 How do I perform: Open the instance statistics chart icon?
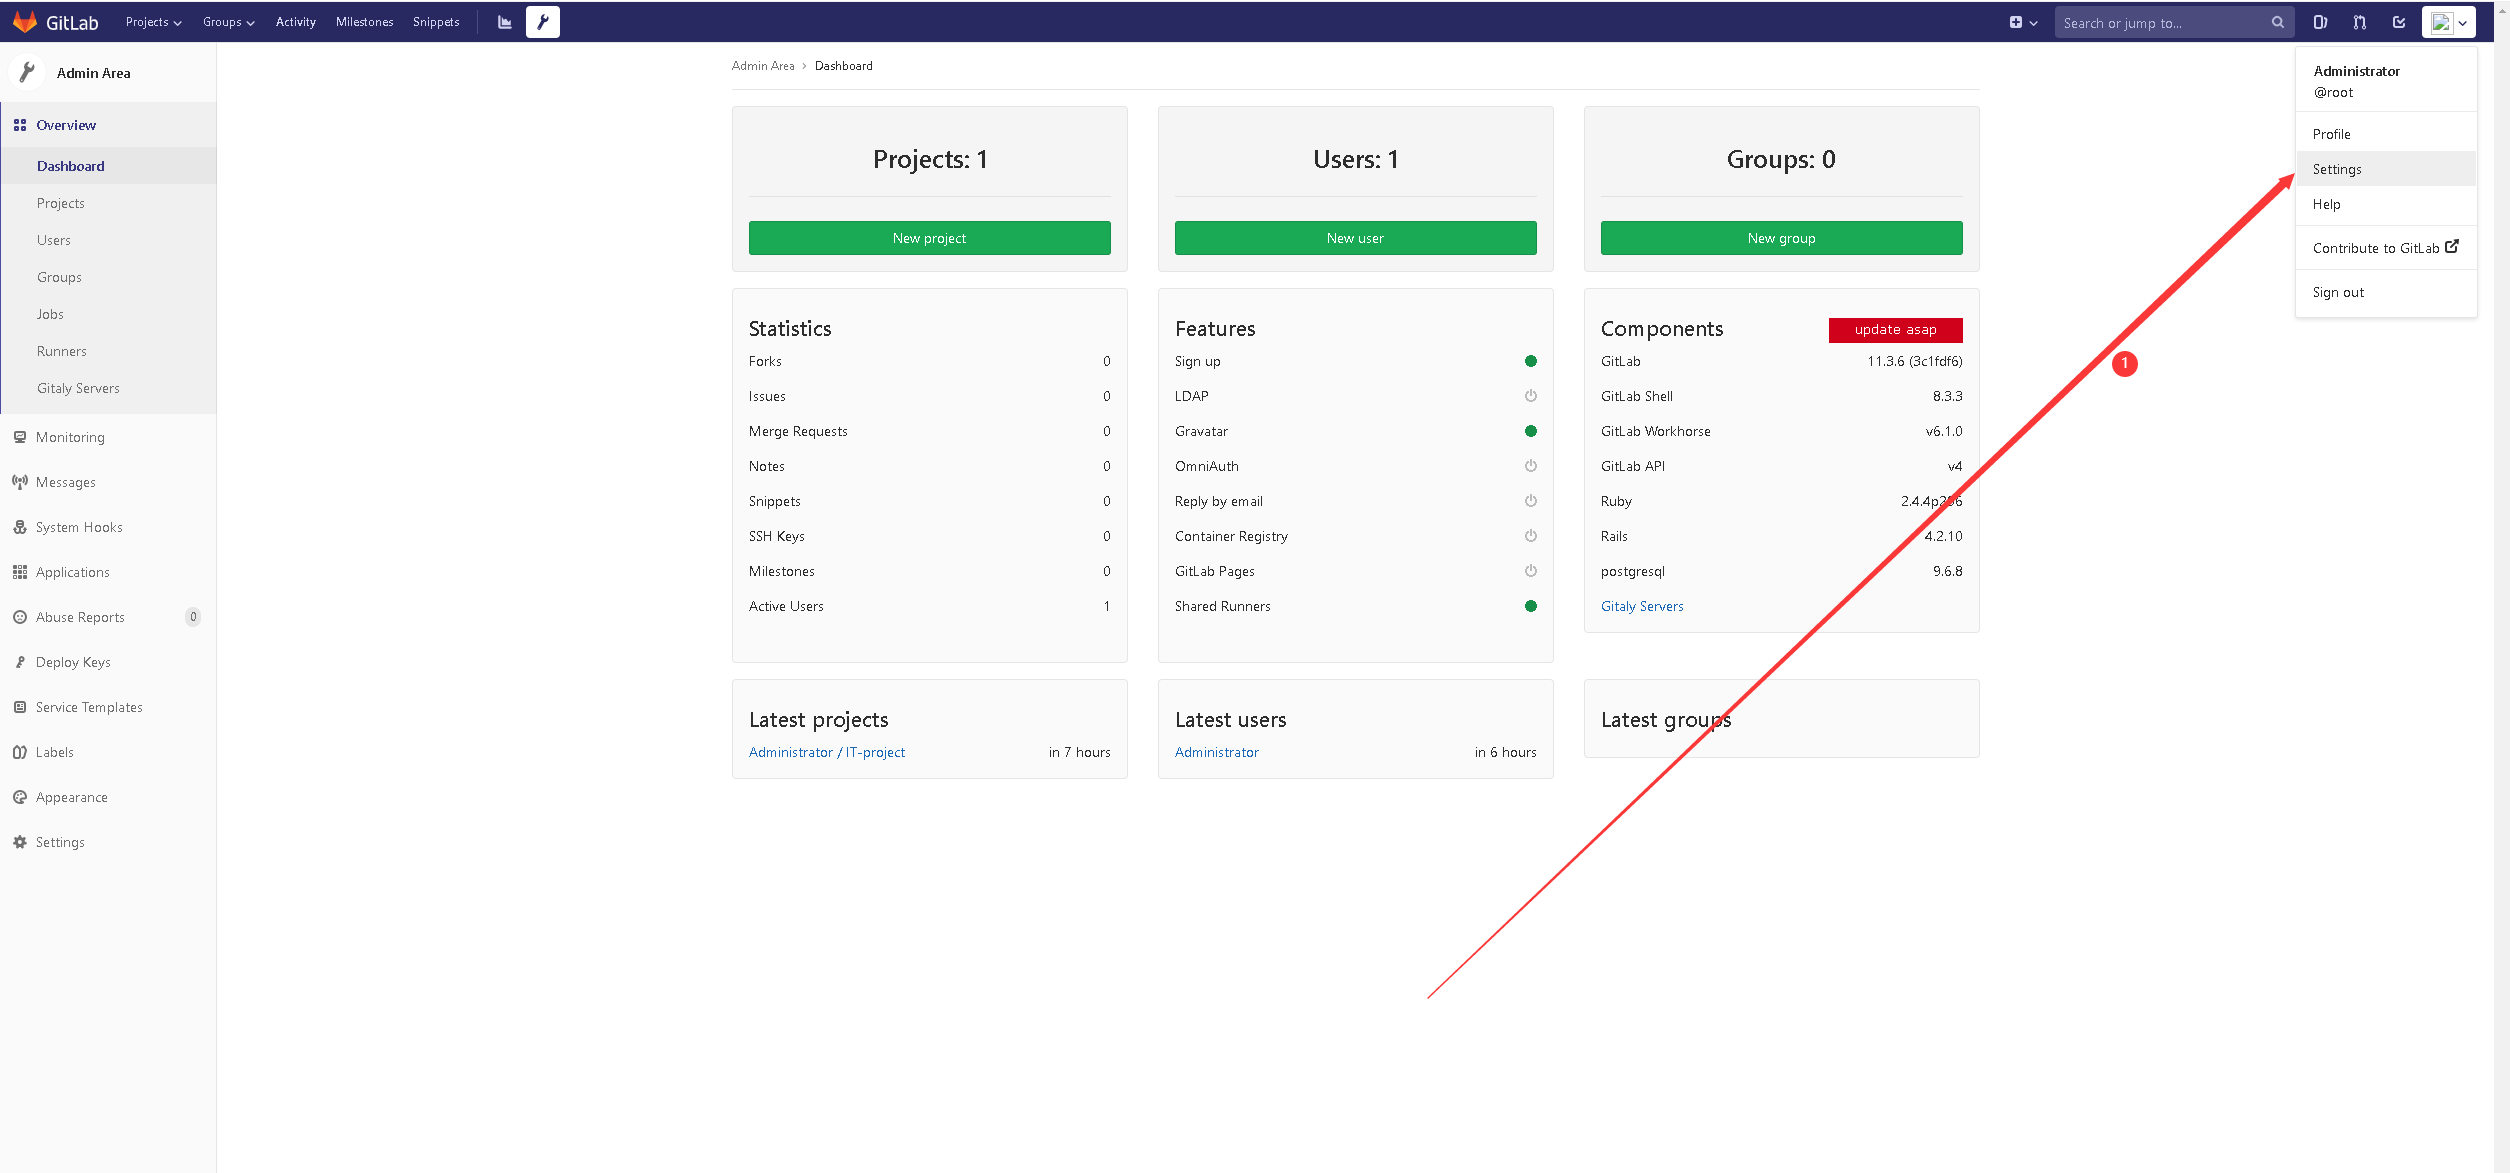[505, 22]
